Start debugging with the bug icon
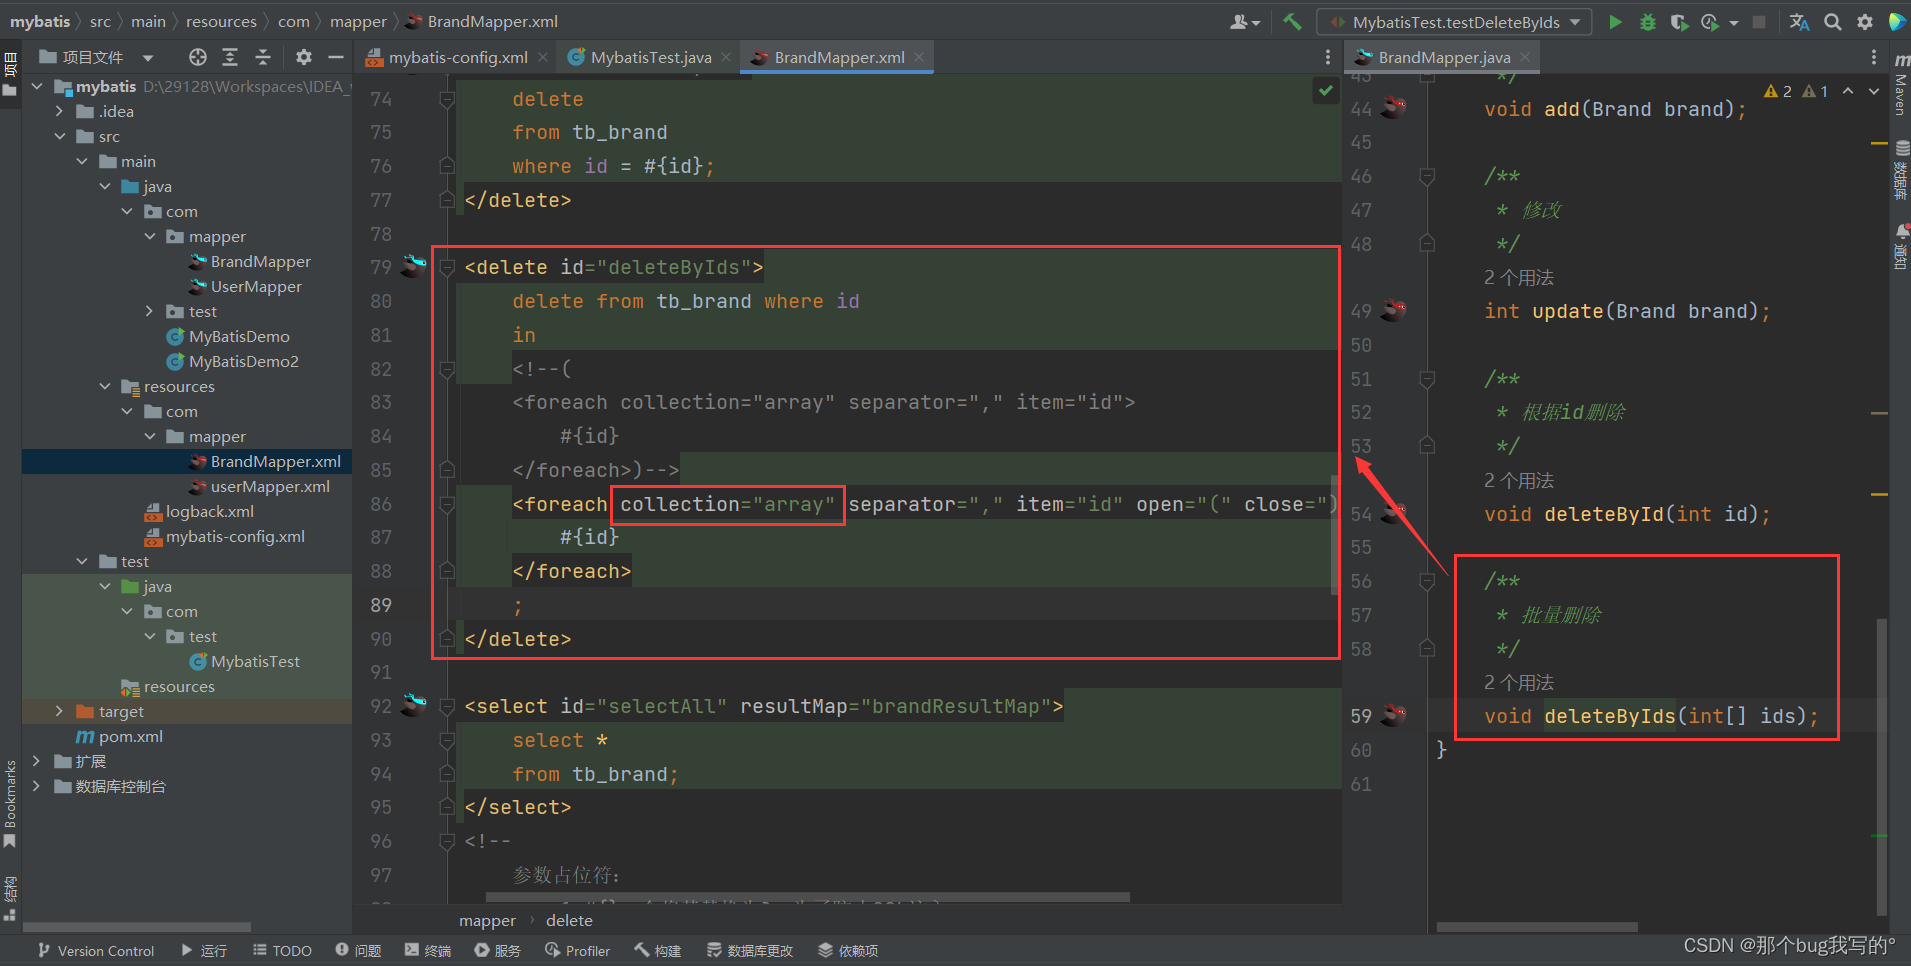The height and width of the screenshot is (966, 1911). pos(1647,22)
